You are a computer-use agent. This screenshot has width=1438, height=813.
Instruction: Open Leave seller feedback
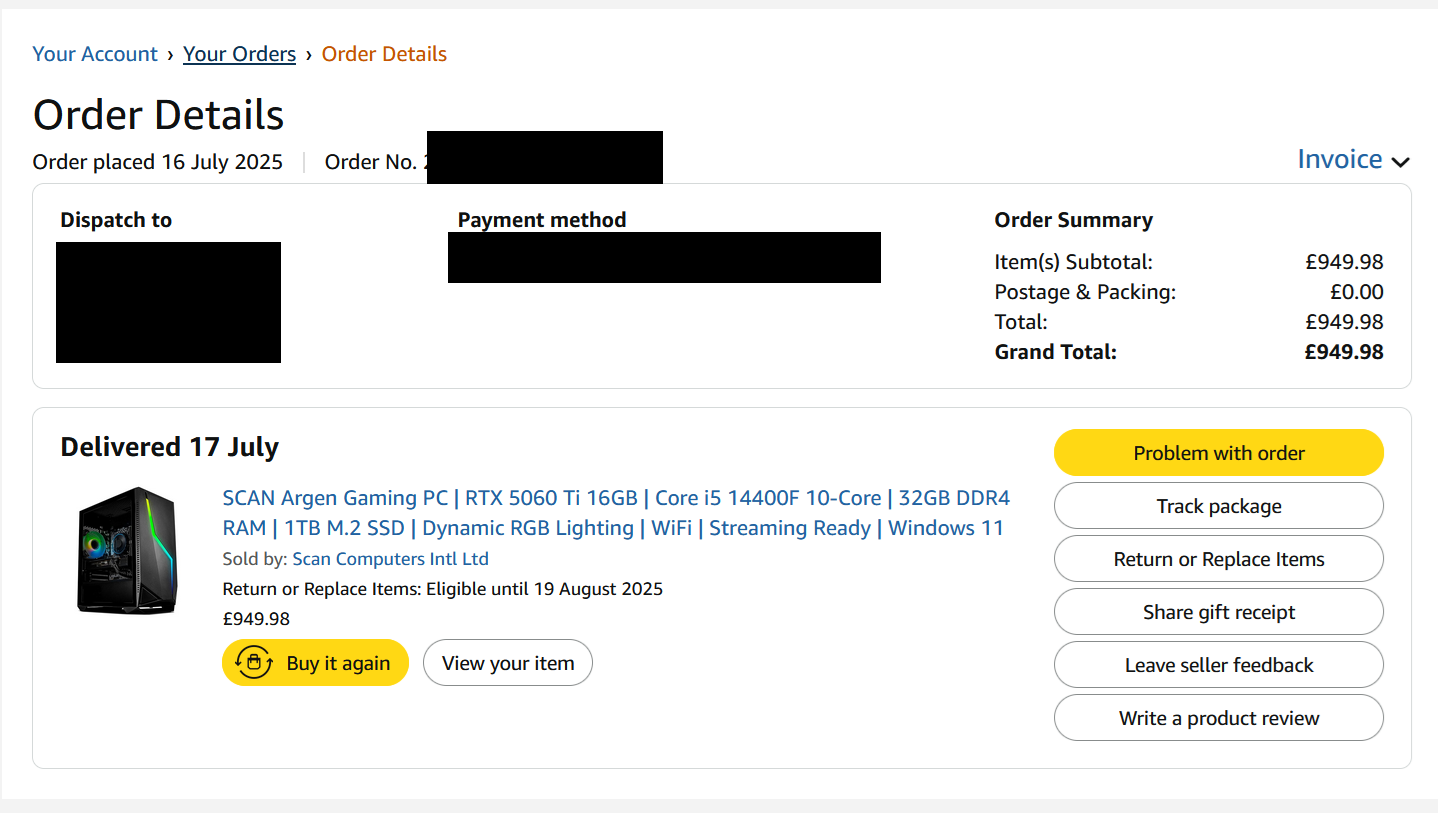coord(1218,665)
